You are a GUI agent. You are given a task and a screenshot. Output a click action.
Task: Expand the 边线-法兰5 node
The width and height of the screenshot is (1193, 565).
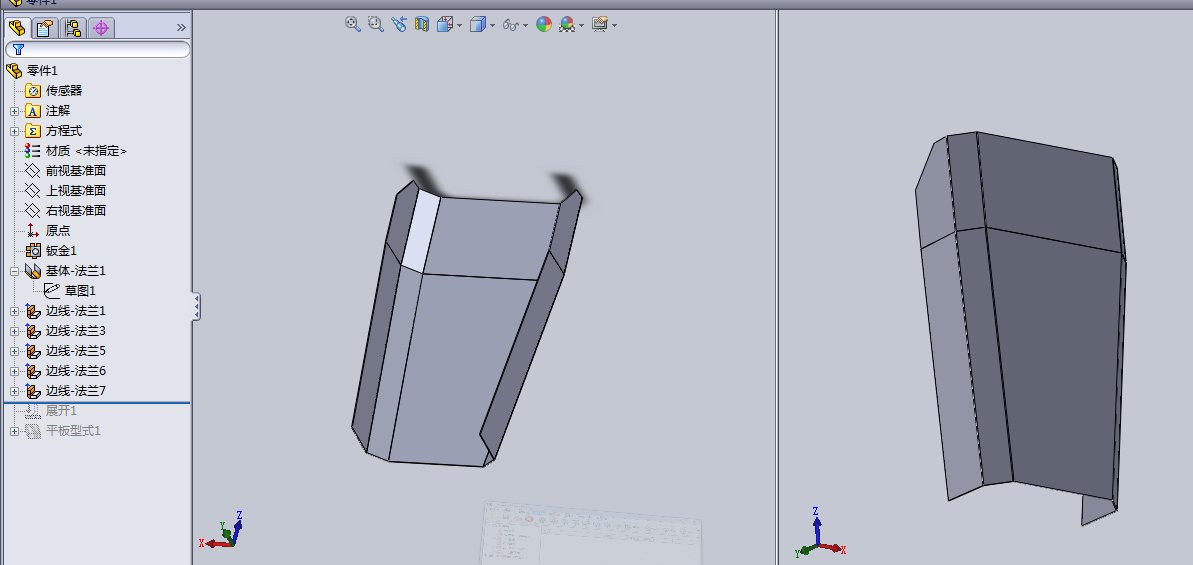pyautogui.click(x=14, y=351)
